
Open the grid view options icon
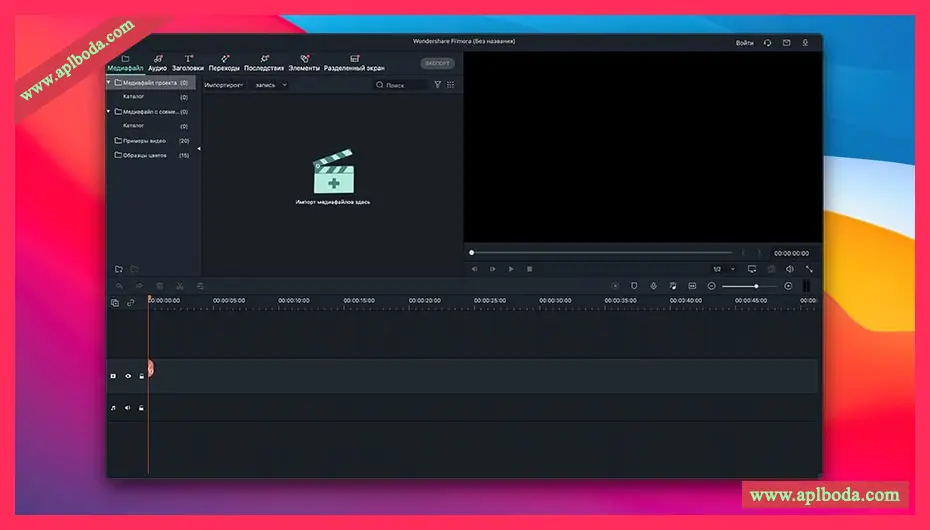(x=450, y=85)
